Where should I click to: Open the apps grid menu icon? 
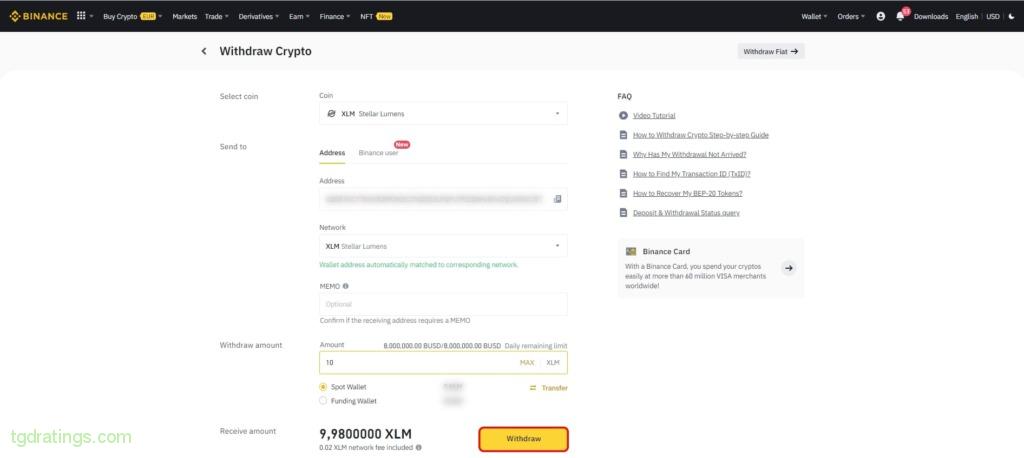pyautogui.click(x=81, y=16)
